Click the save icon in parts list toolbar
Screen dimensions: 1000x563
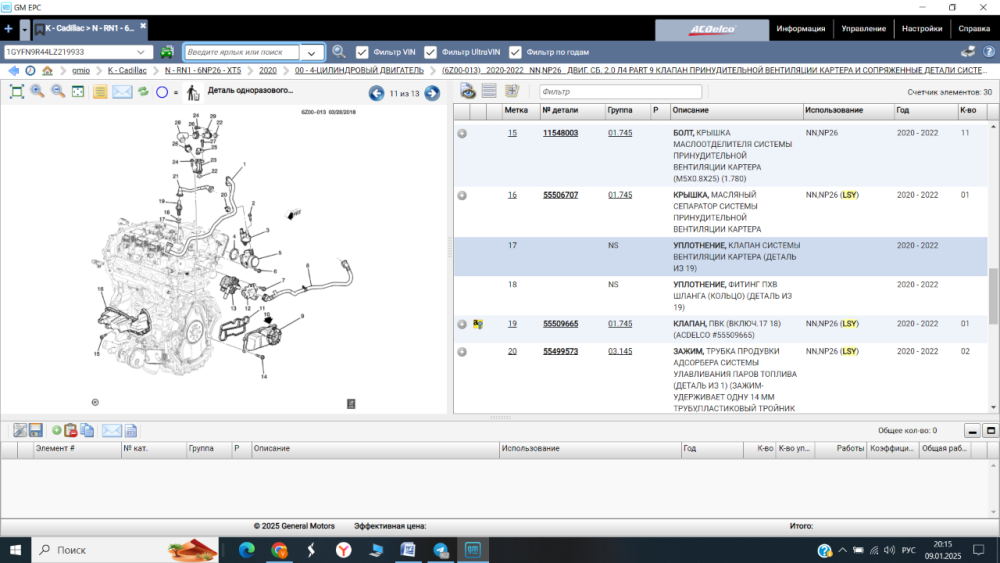(x=36, y=430)
